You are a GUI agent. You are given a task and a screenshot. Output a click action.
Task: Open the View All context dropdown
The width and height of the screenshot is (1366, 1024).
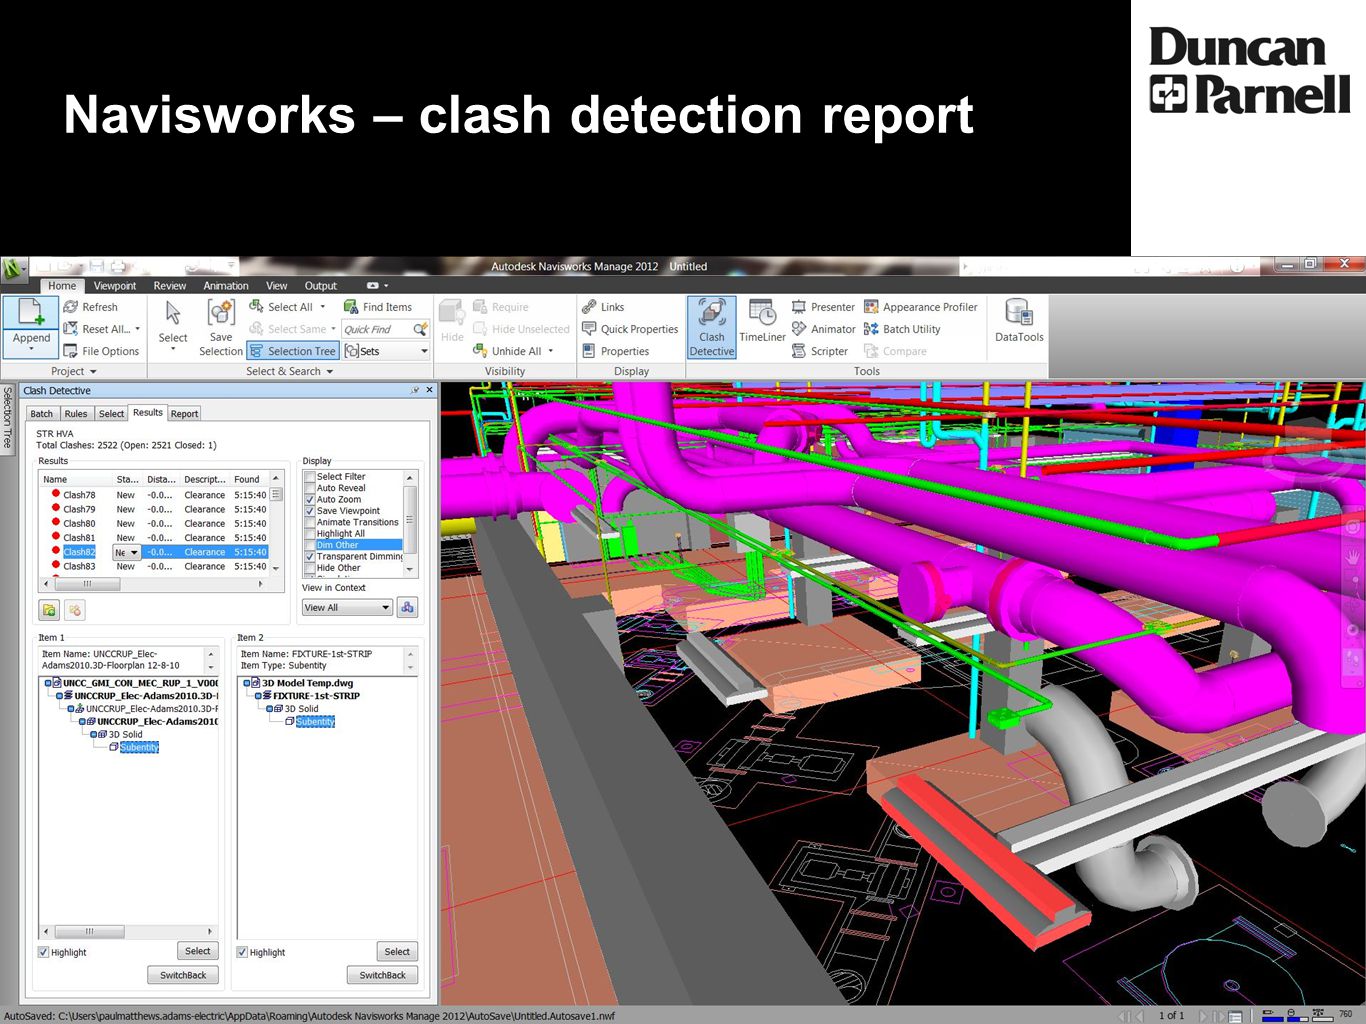tap(346, 607)
